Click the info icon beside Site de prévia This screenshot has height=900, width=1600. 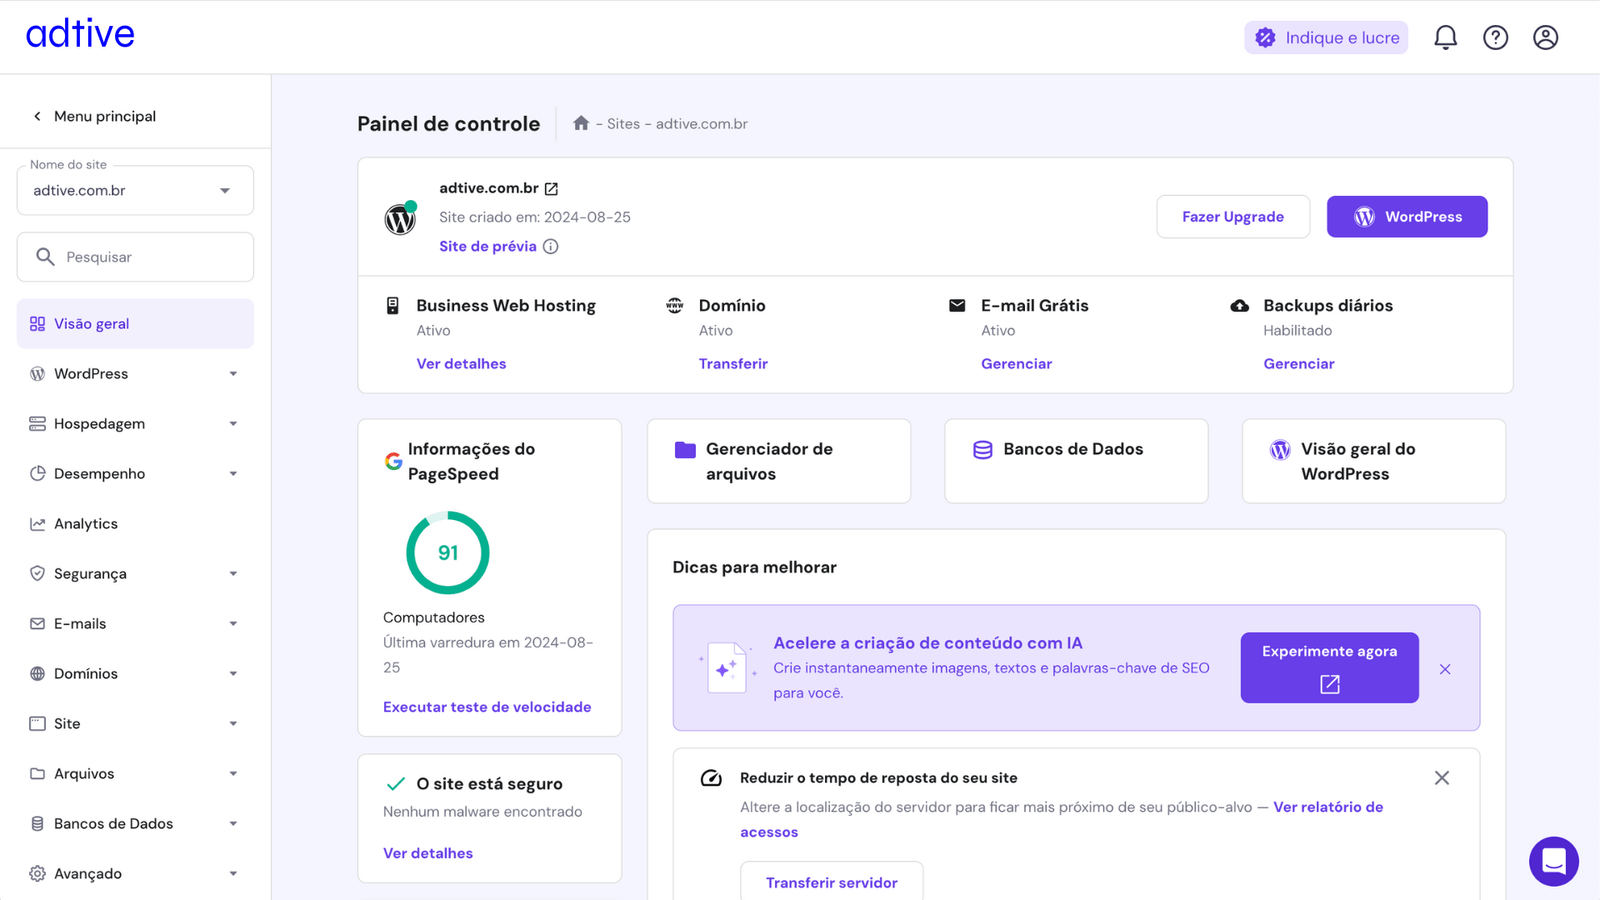[x=551, y=247]
